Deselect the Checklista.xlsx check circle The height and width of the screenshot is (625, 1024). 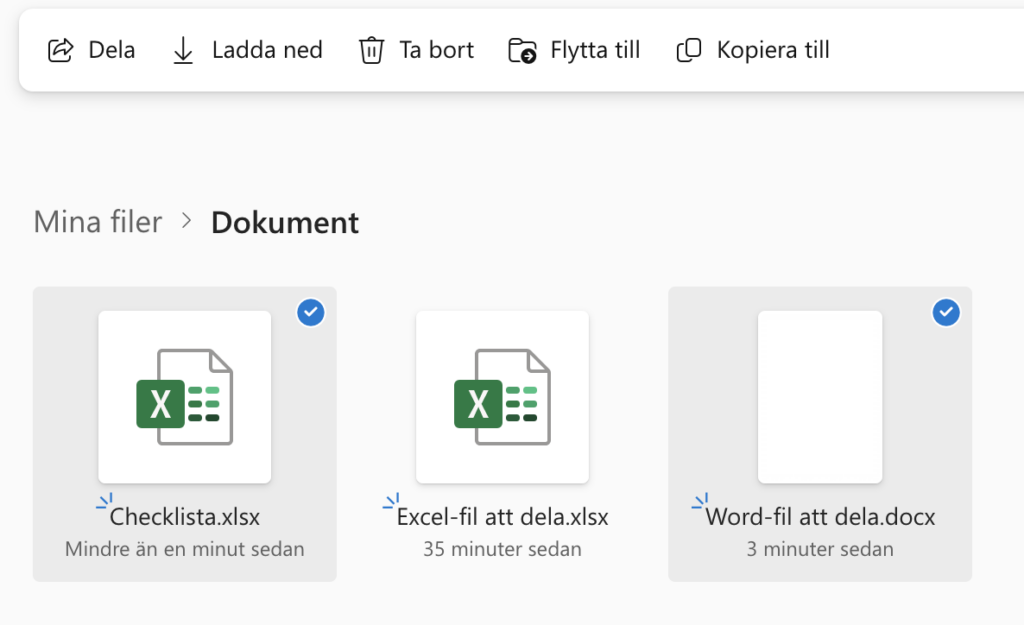point(311,312)
